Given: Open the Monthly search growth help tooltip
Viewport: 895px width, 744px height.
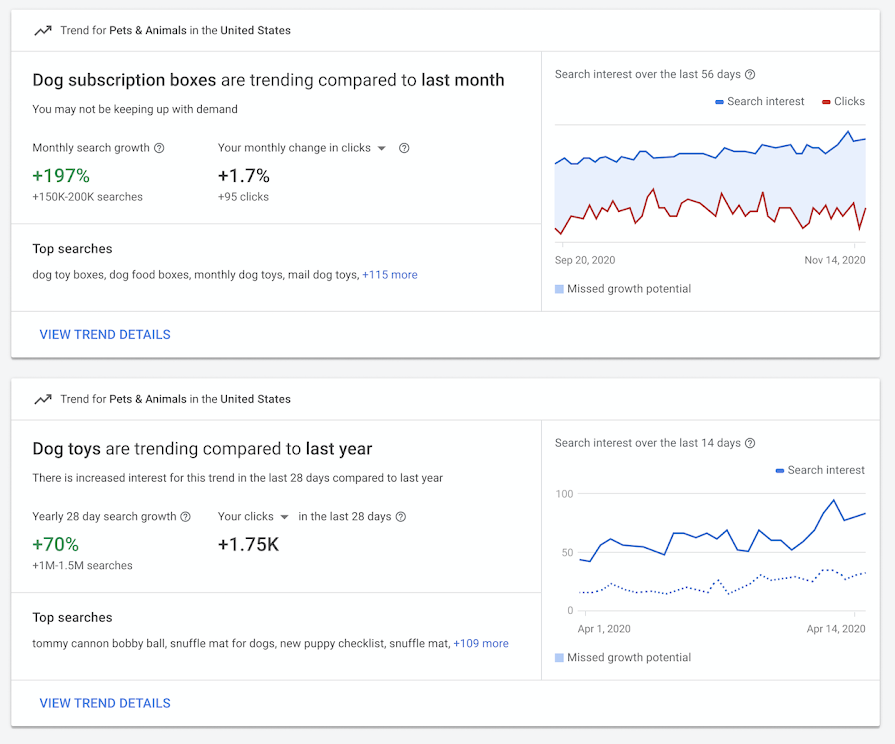Looking at the screenshot, I should click(159, 147).
